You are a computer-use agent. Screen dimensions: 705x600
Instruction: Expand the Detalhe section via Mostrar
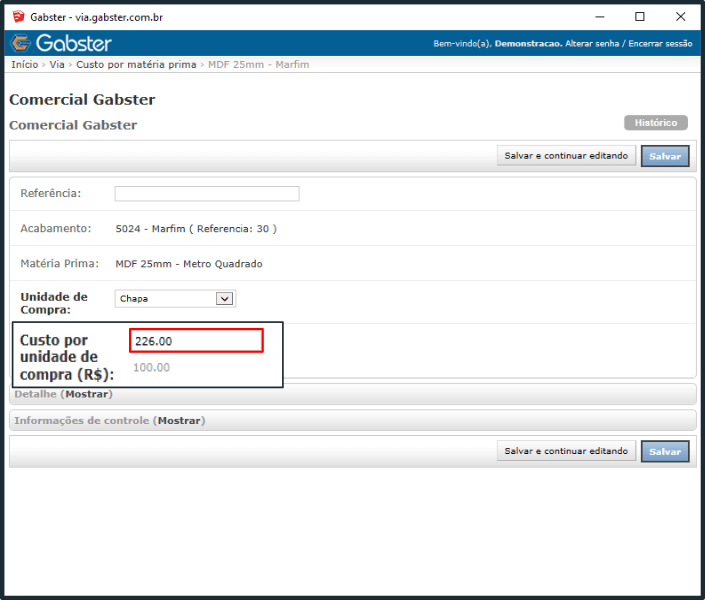89,394
